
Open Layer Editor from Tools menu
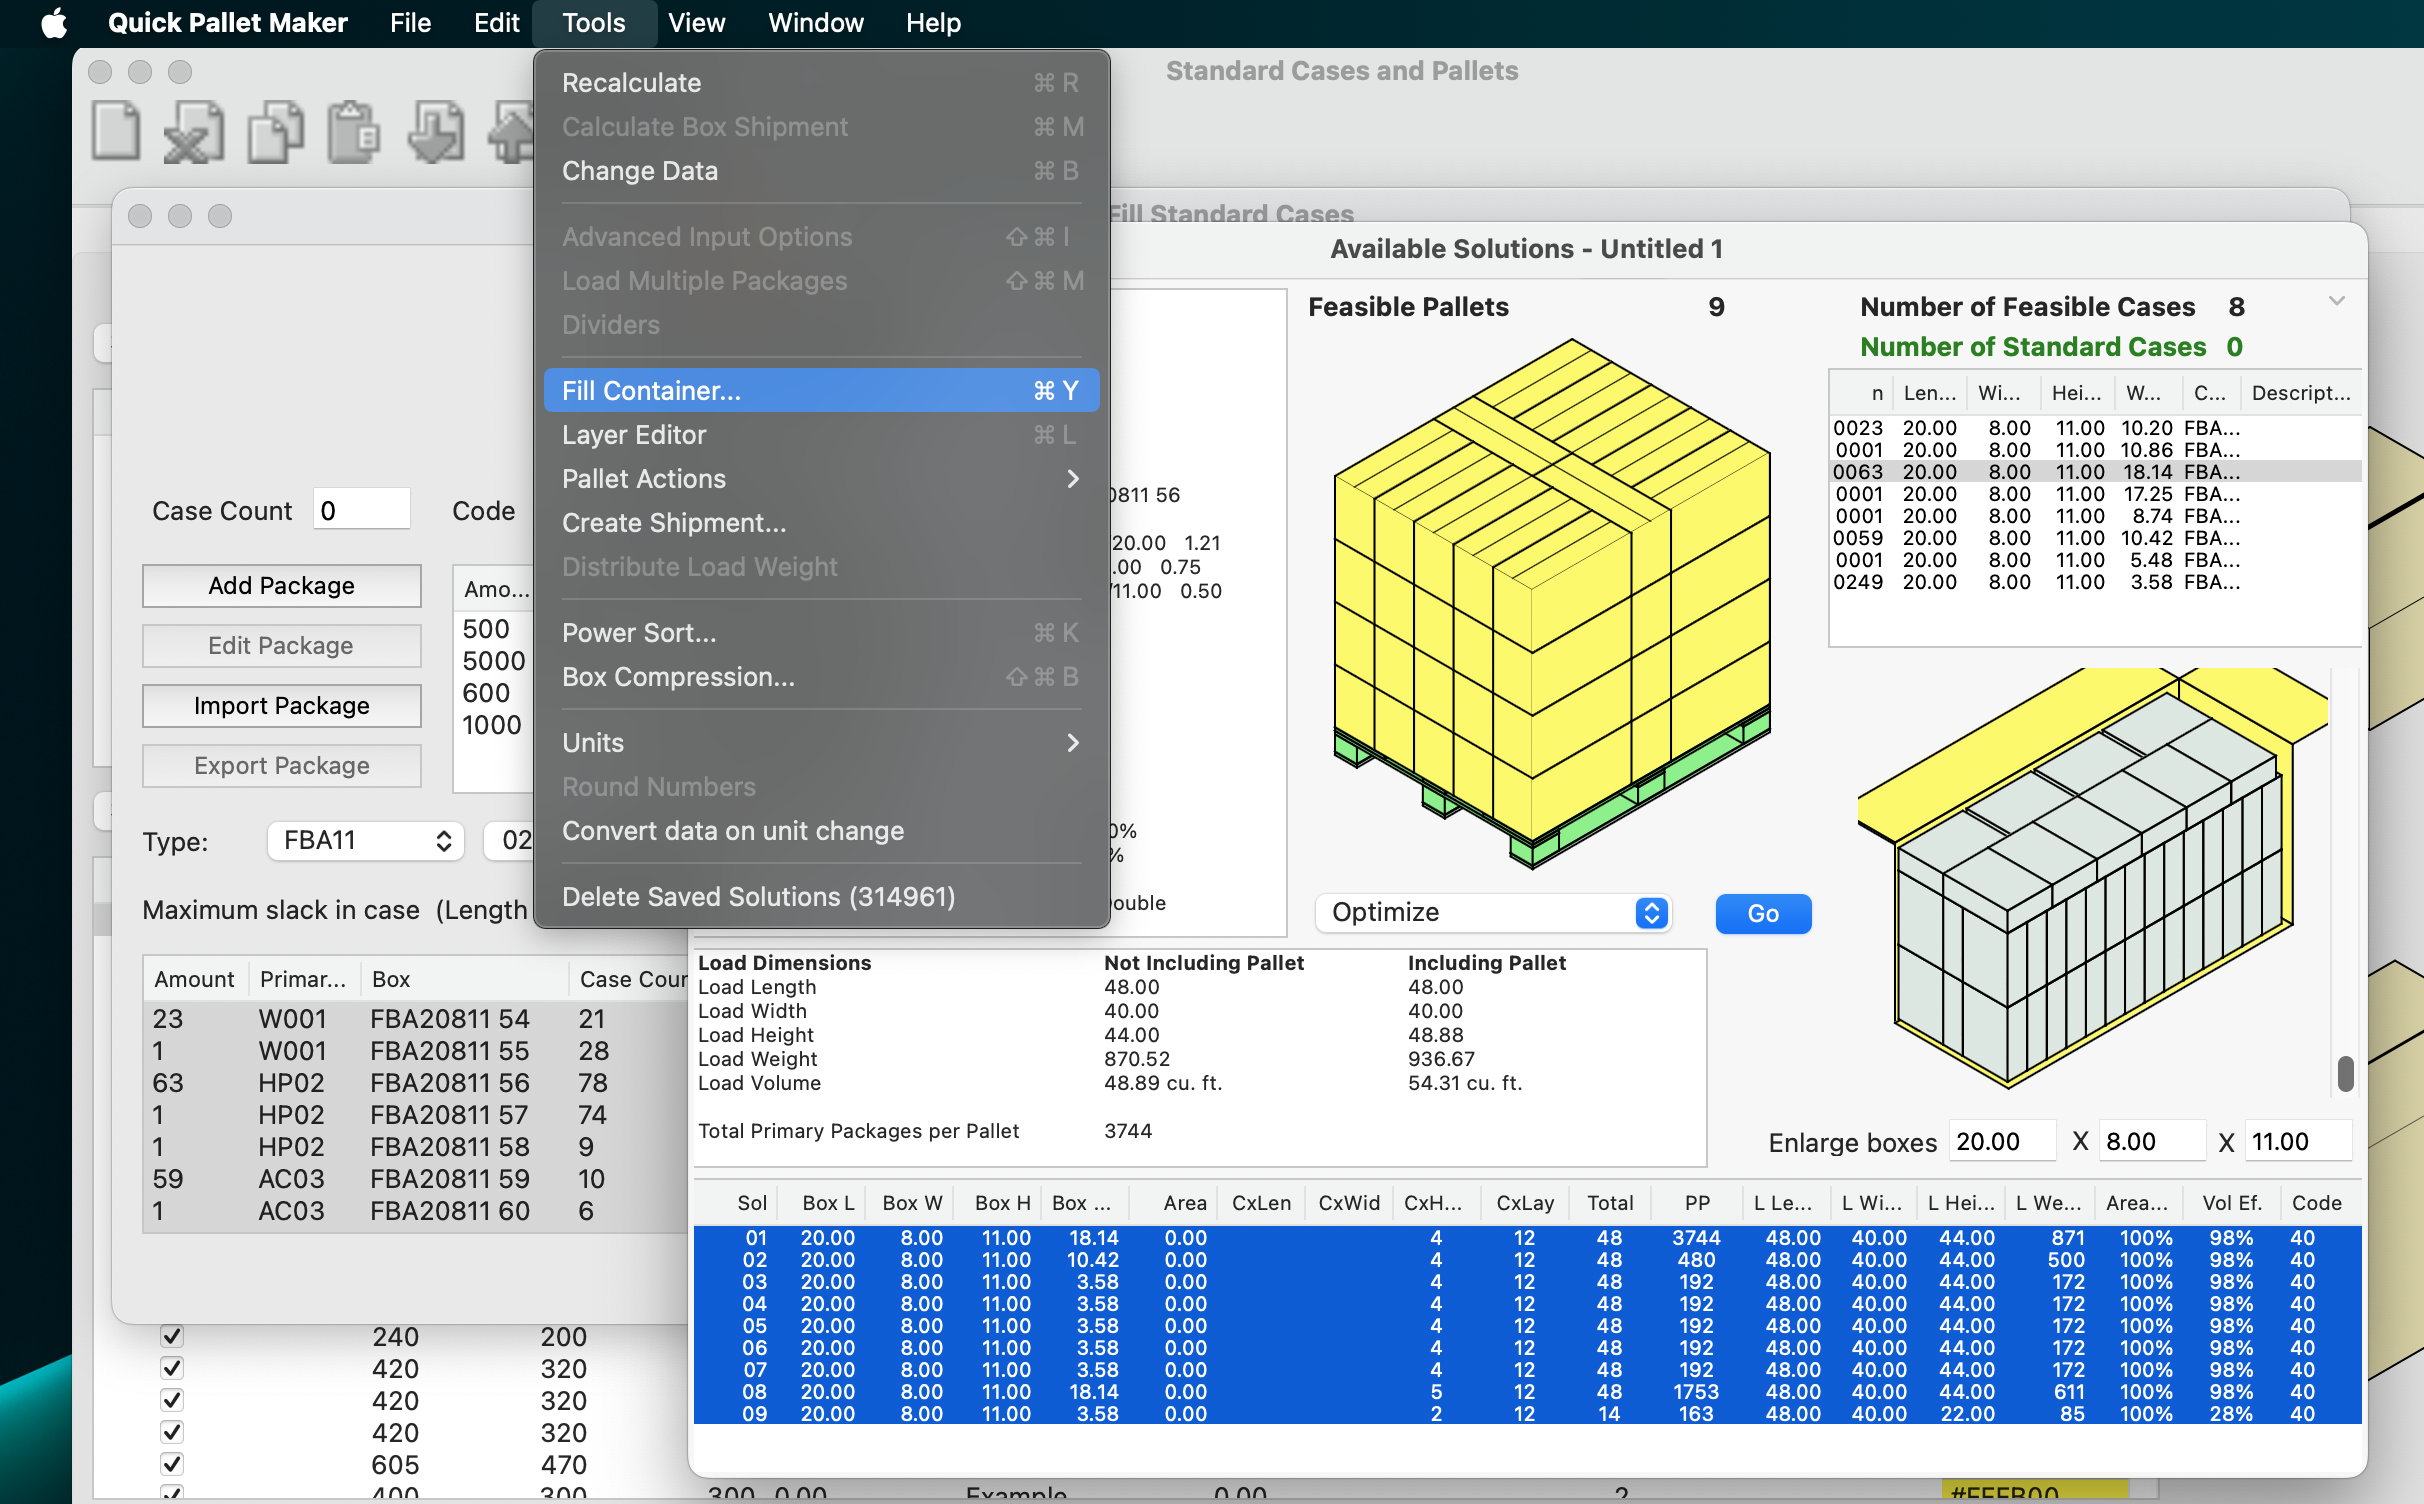click(821, 435)
